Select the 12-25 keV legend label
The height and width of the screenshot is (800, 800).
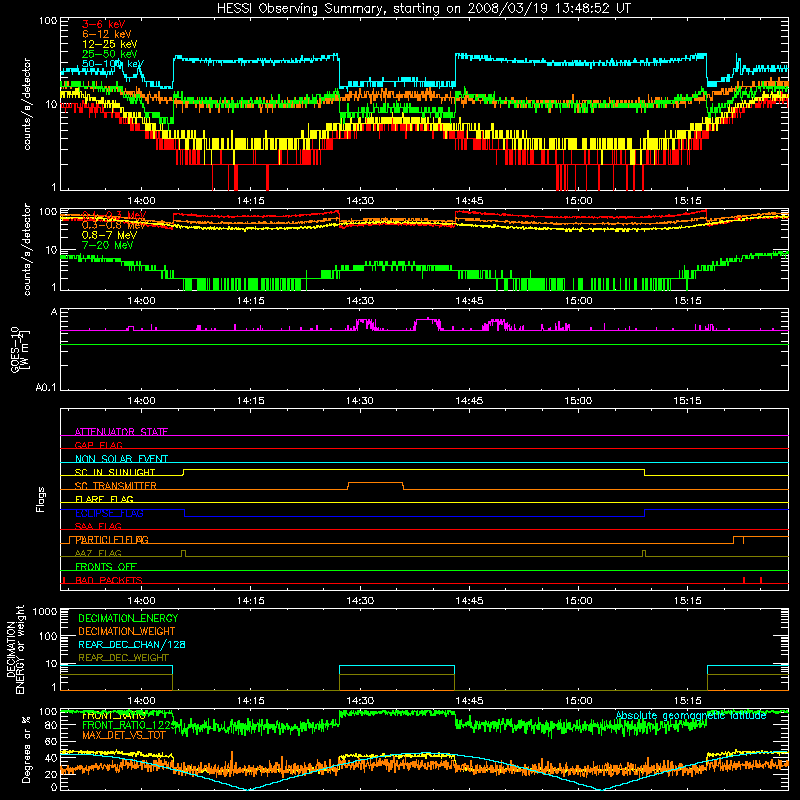(x=110, y=44)
